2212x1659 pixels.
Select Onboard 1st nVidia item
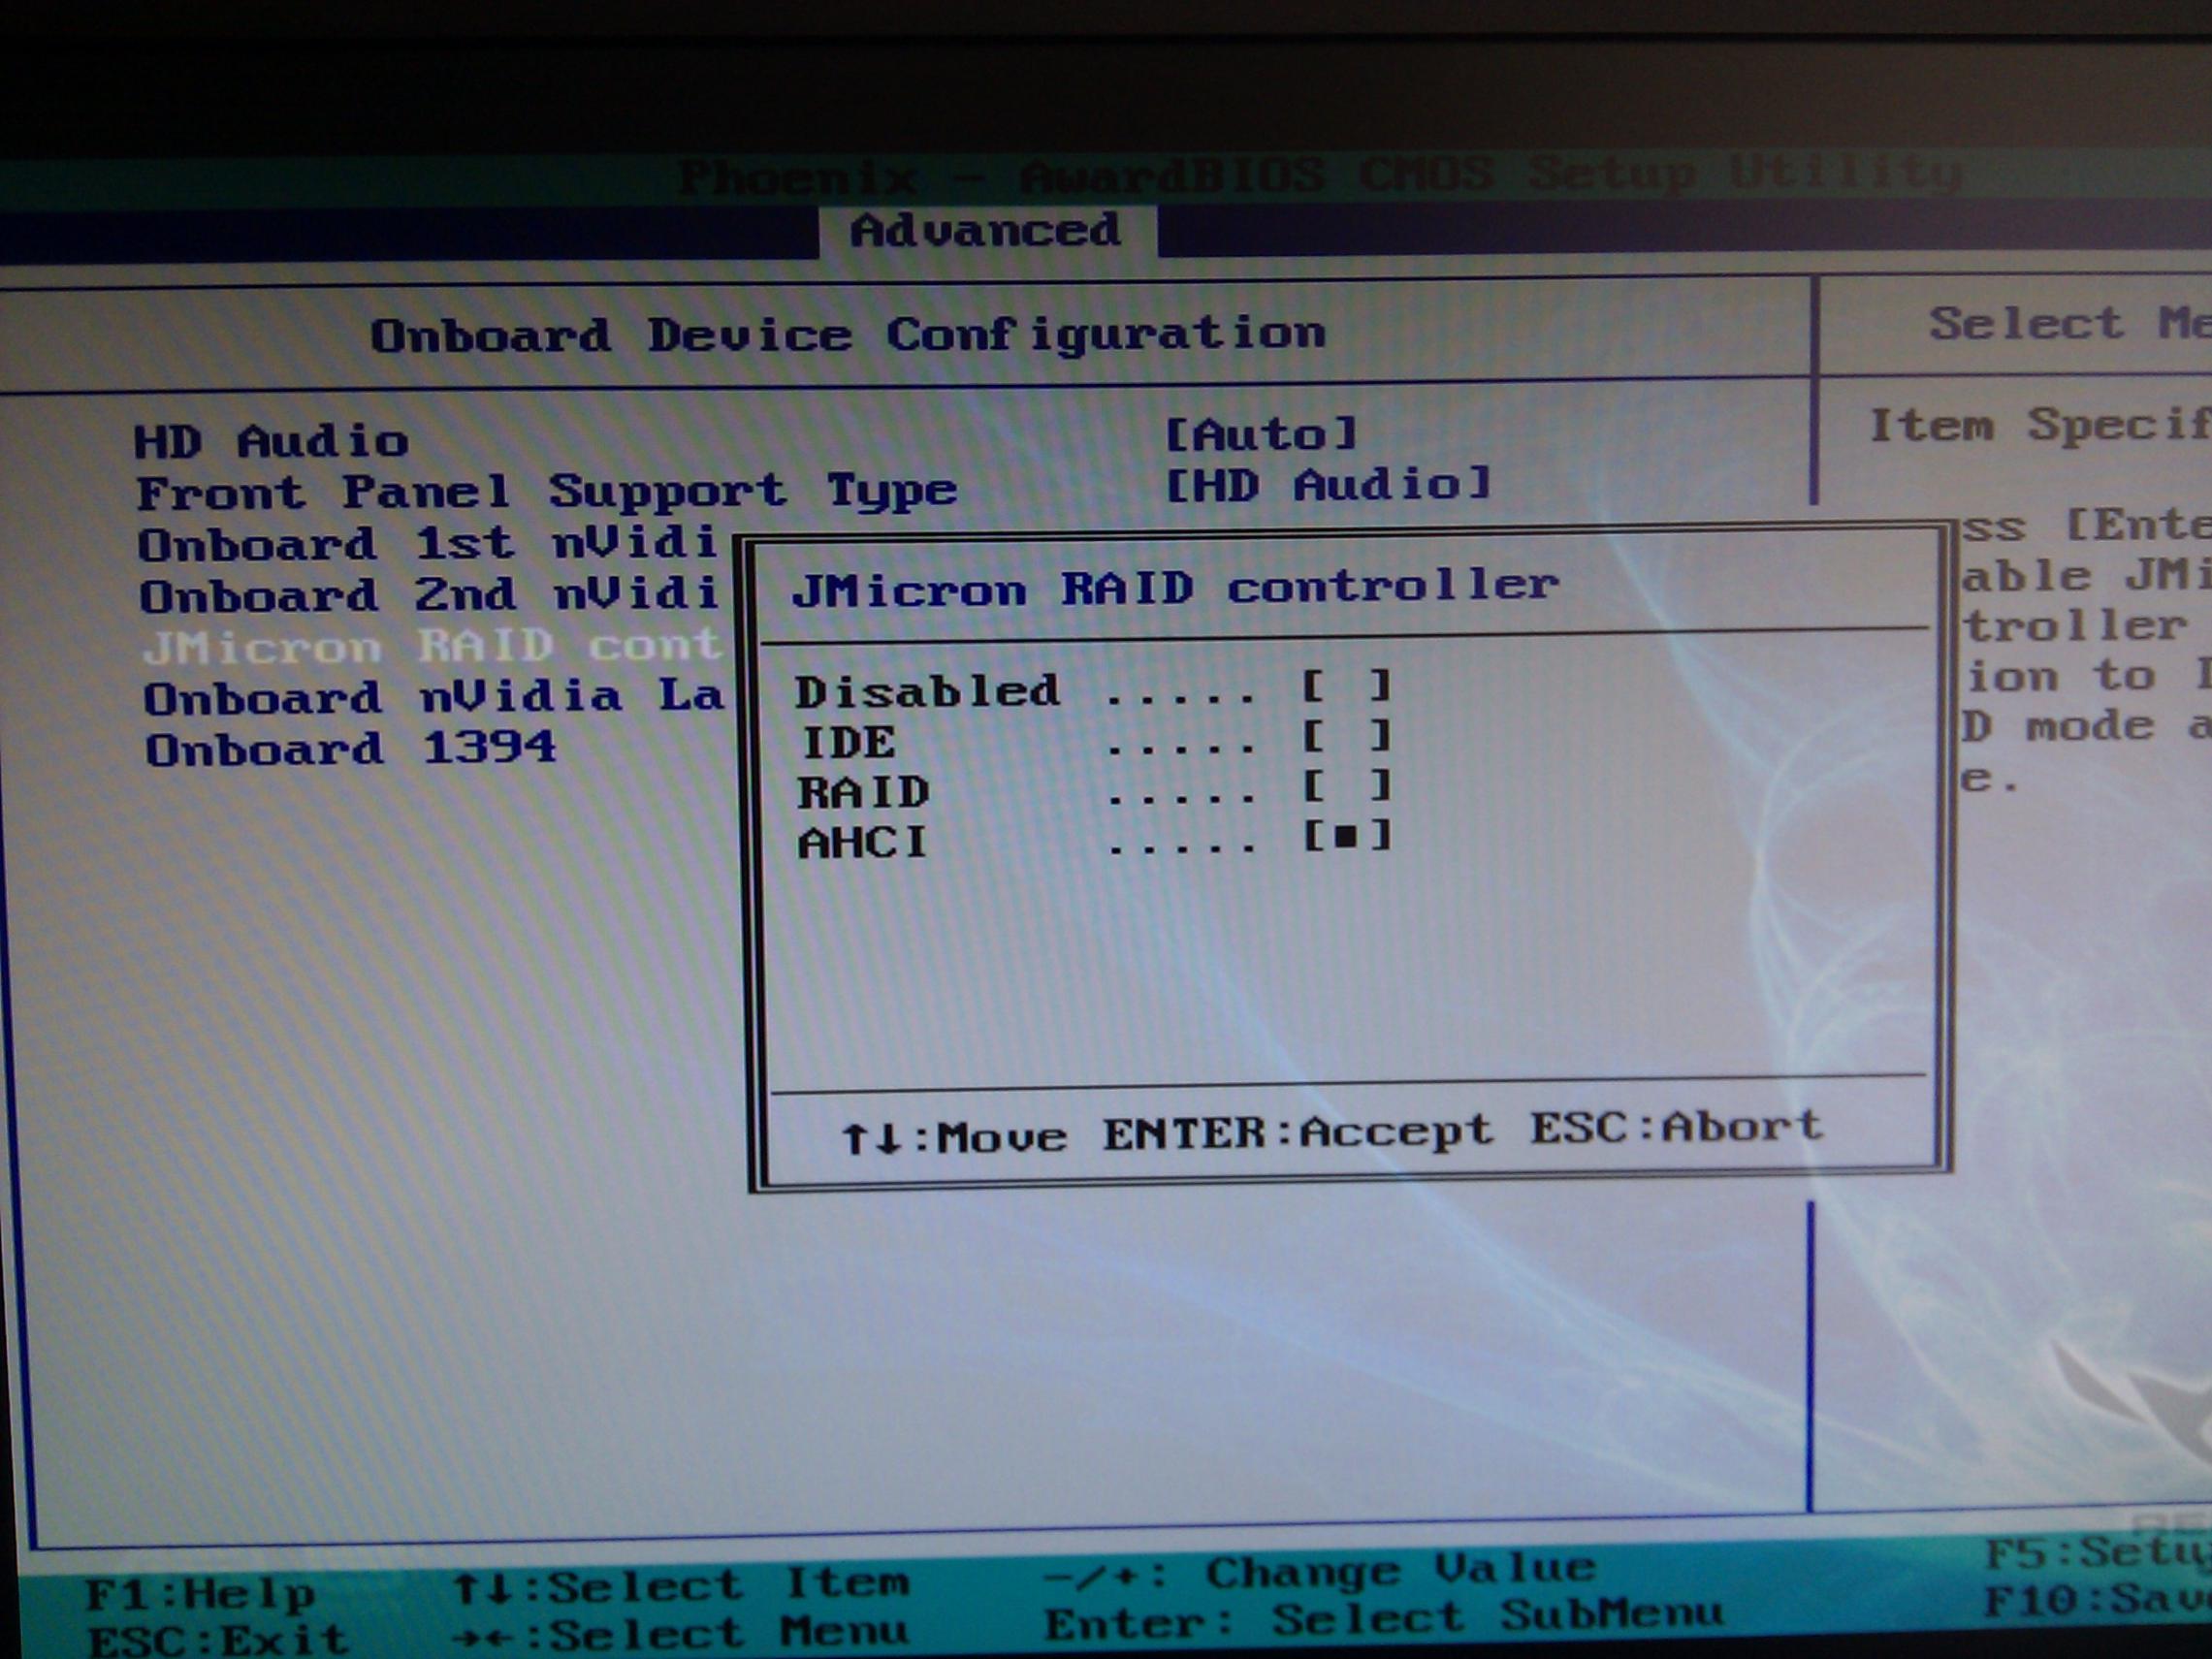click(428, 544)
